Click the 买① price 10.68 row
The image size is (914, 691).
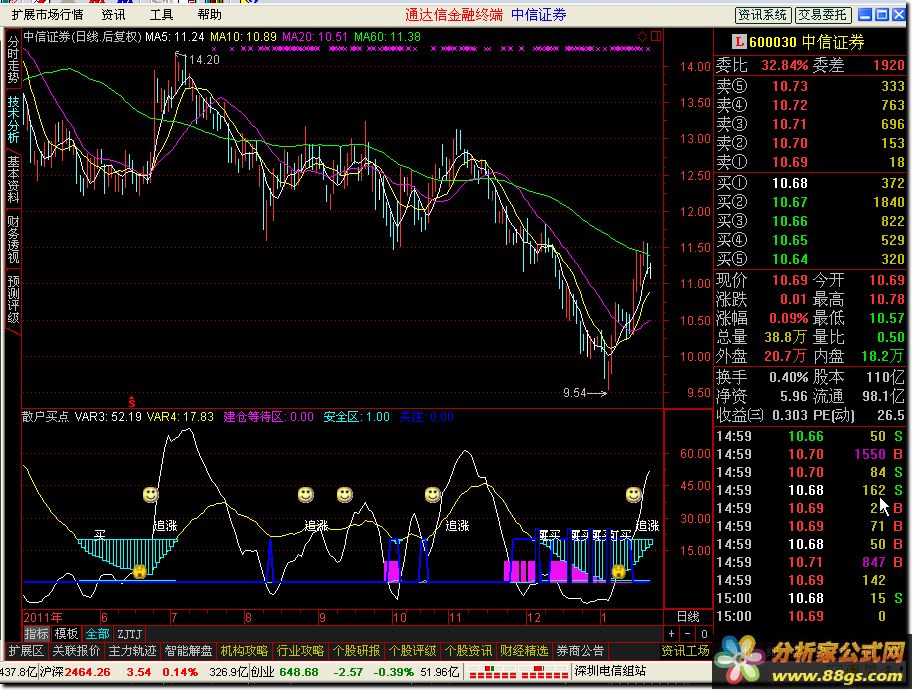pyautogui.click(x=810, y=183)
